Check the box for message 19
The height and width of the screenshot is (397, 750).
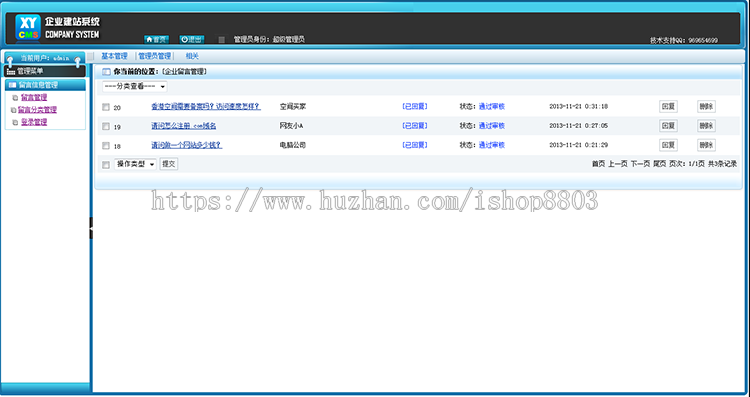pyautogui.click(x=106, y=126)
